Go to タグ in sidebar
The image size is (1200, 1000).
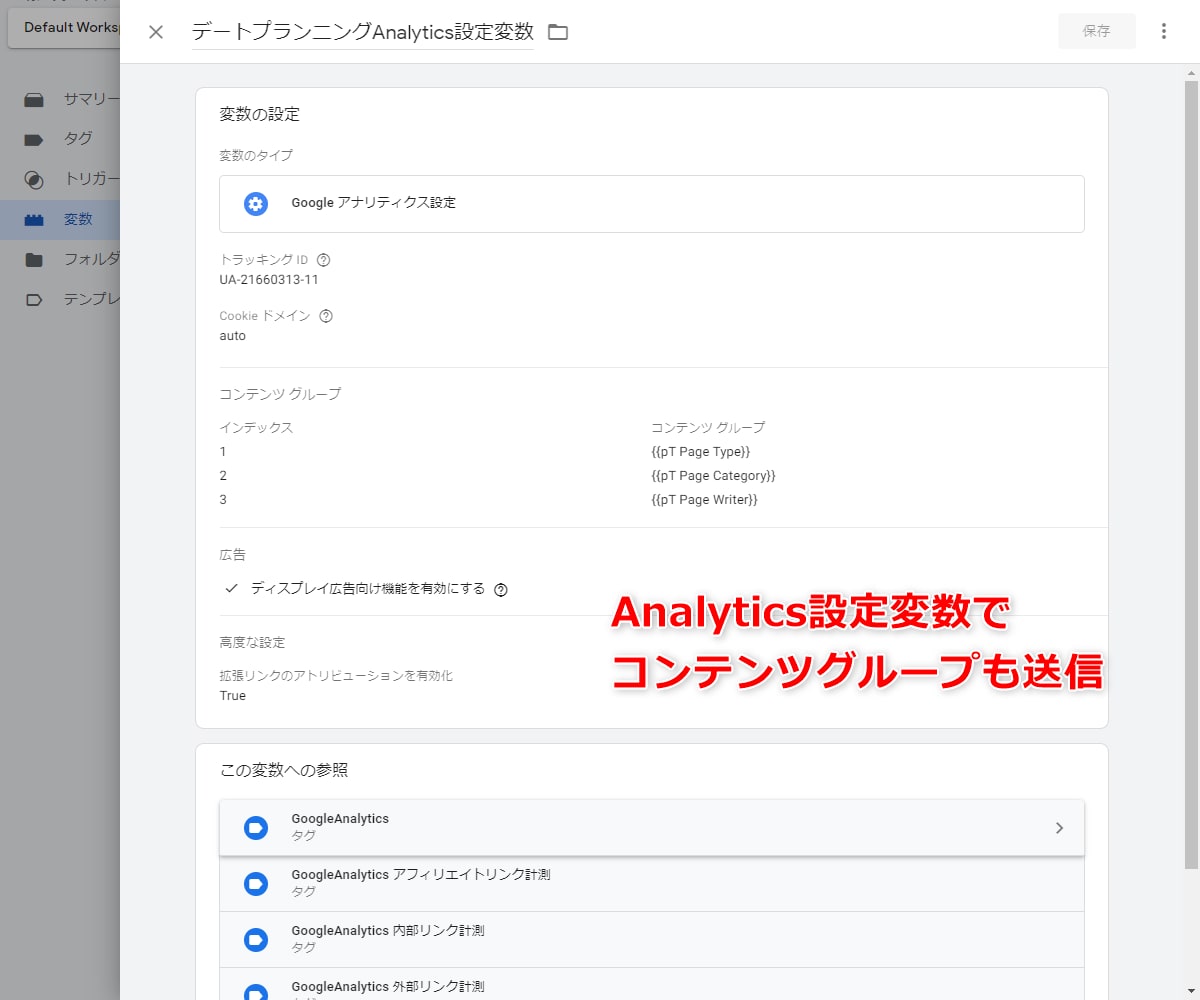point(60,139)
